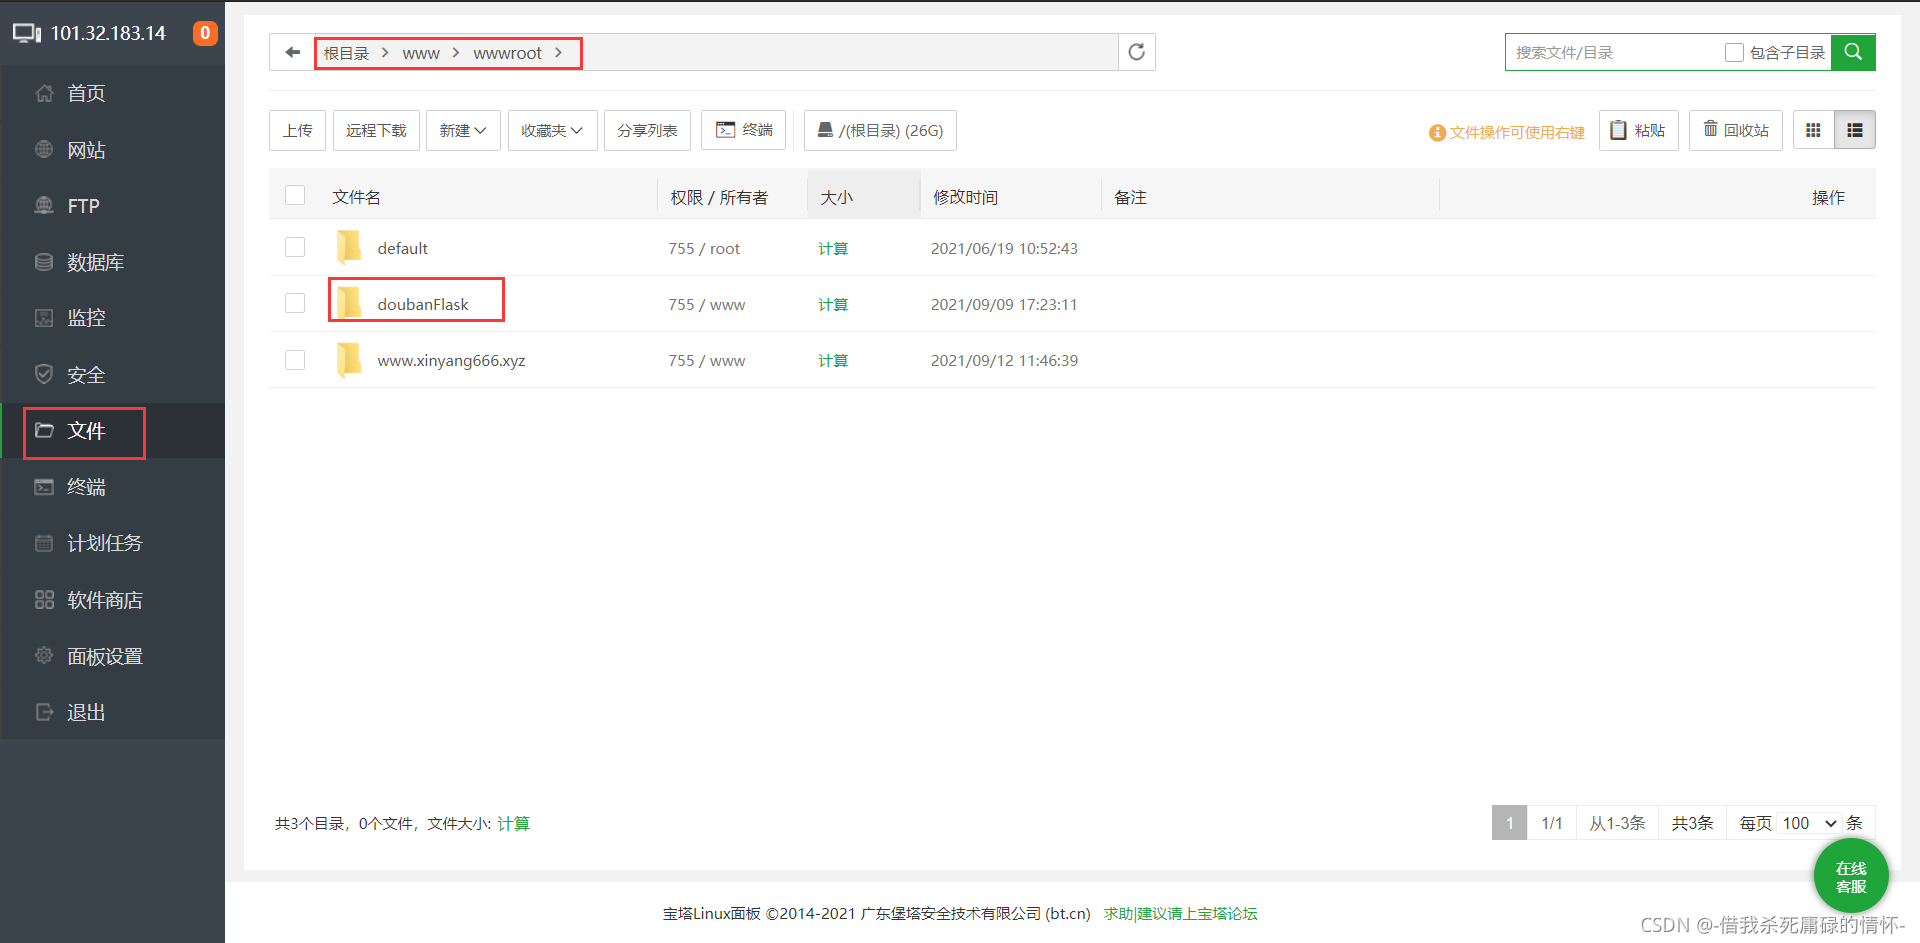
Task: Check the doubanFlask row checkbox
Action: (x=295, y=303)
